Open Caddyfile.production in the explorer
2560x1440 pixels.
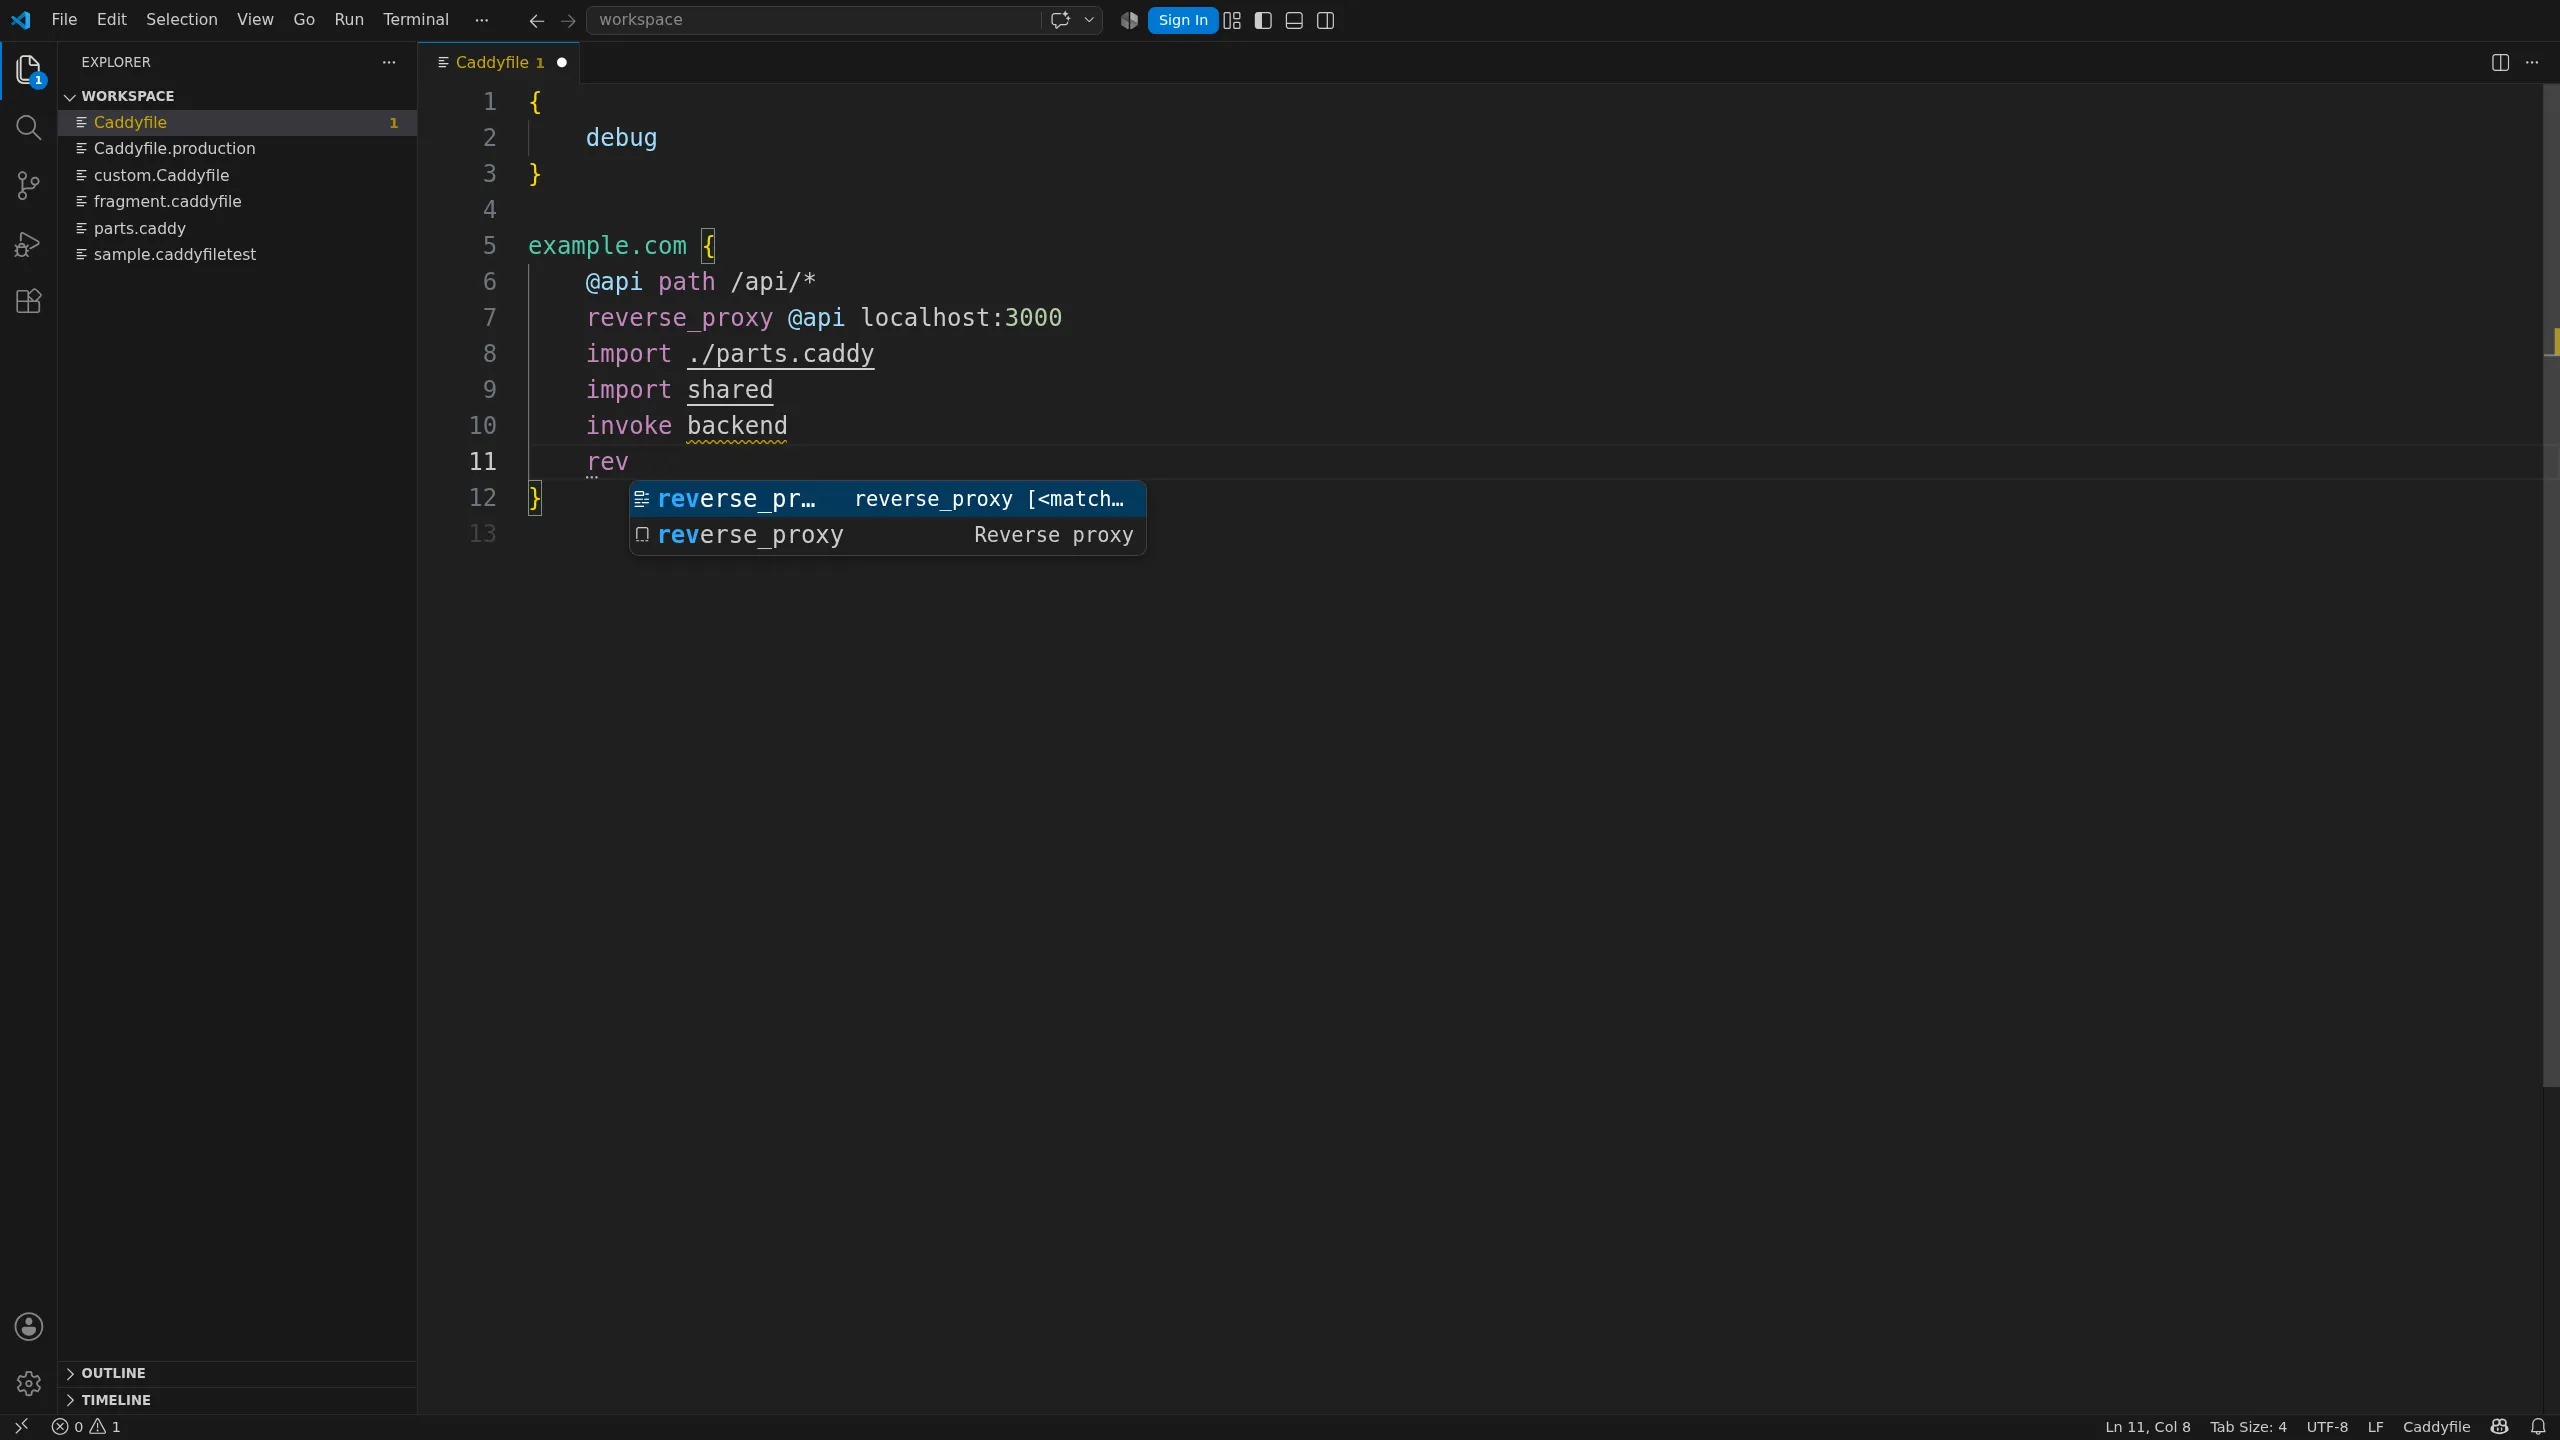pos(236,148)
